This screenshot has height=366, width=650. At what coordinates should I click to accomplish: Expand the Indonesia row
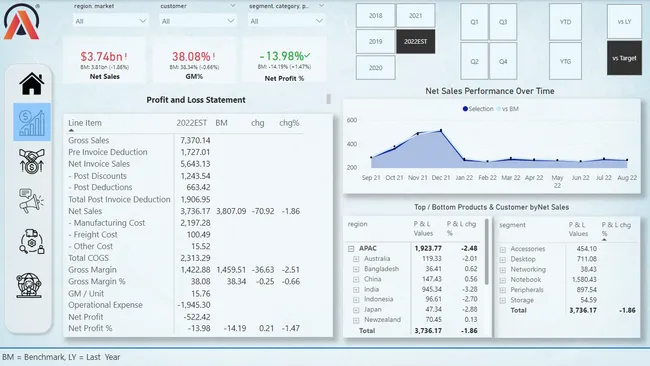356,300
